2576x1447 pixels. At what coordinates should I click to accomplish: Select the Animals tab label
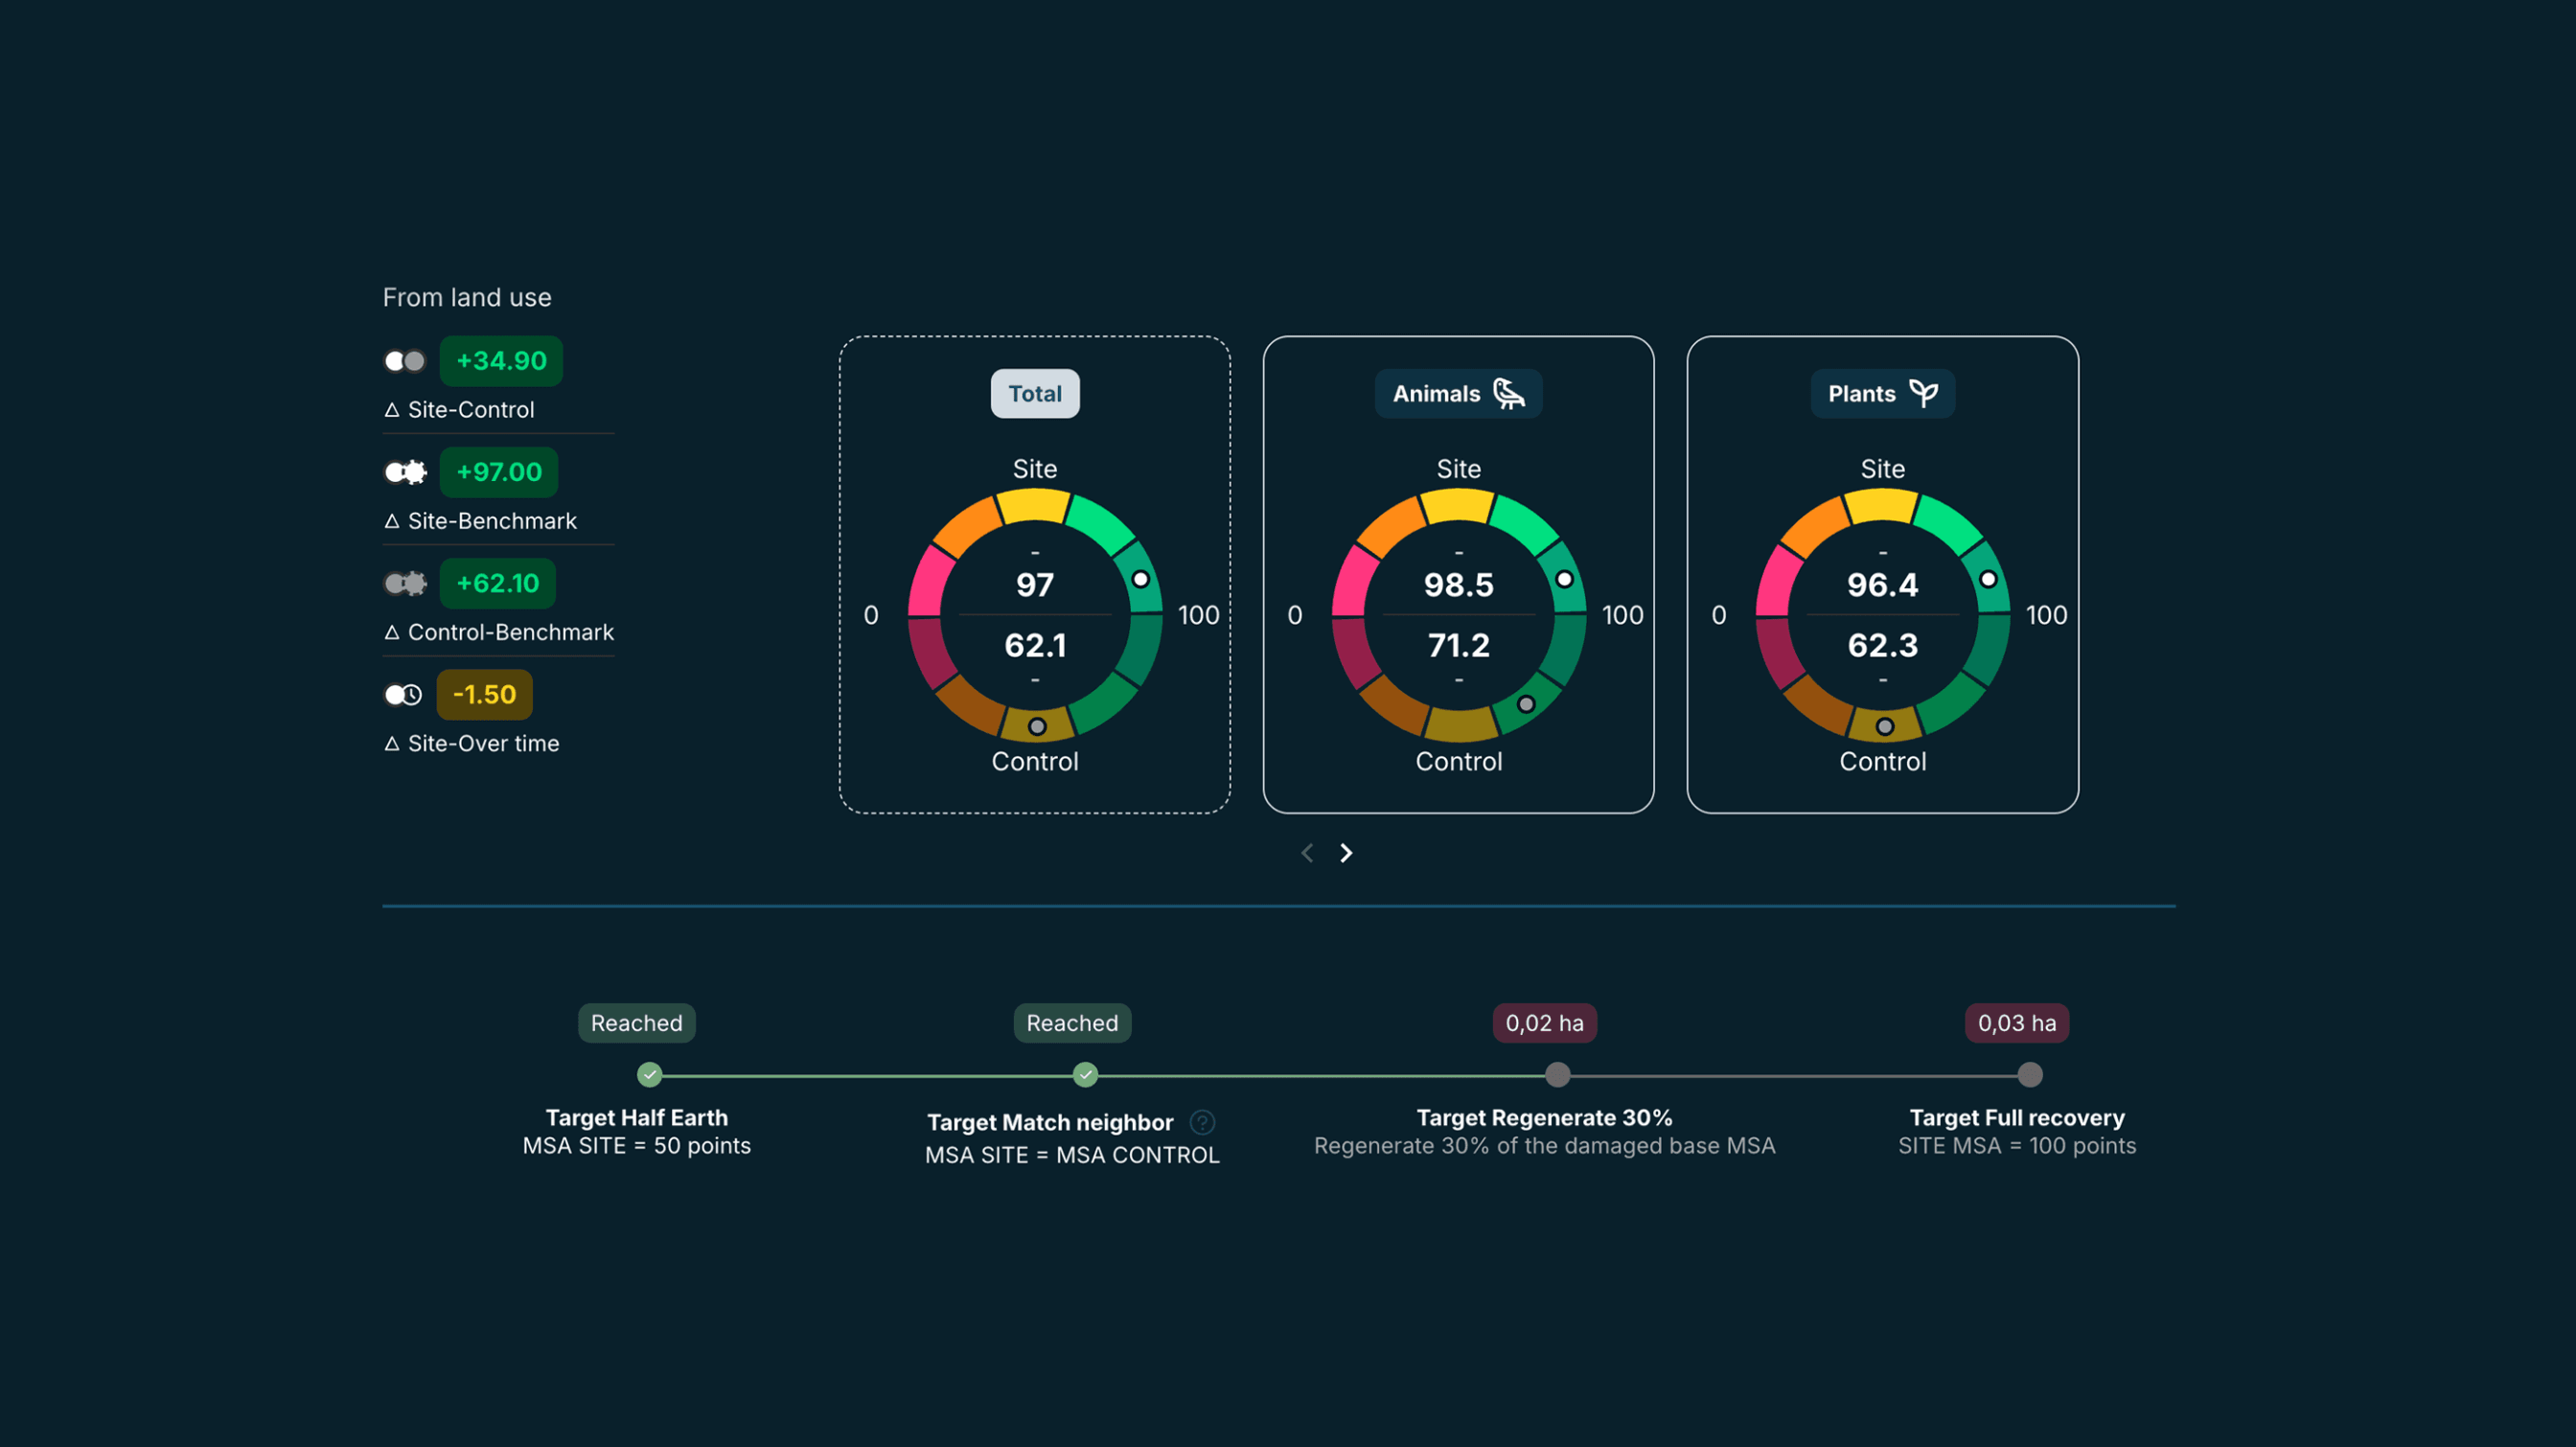coord(1458,393)
